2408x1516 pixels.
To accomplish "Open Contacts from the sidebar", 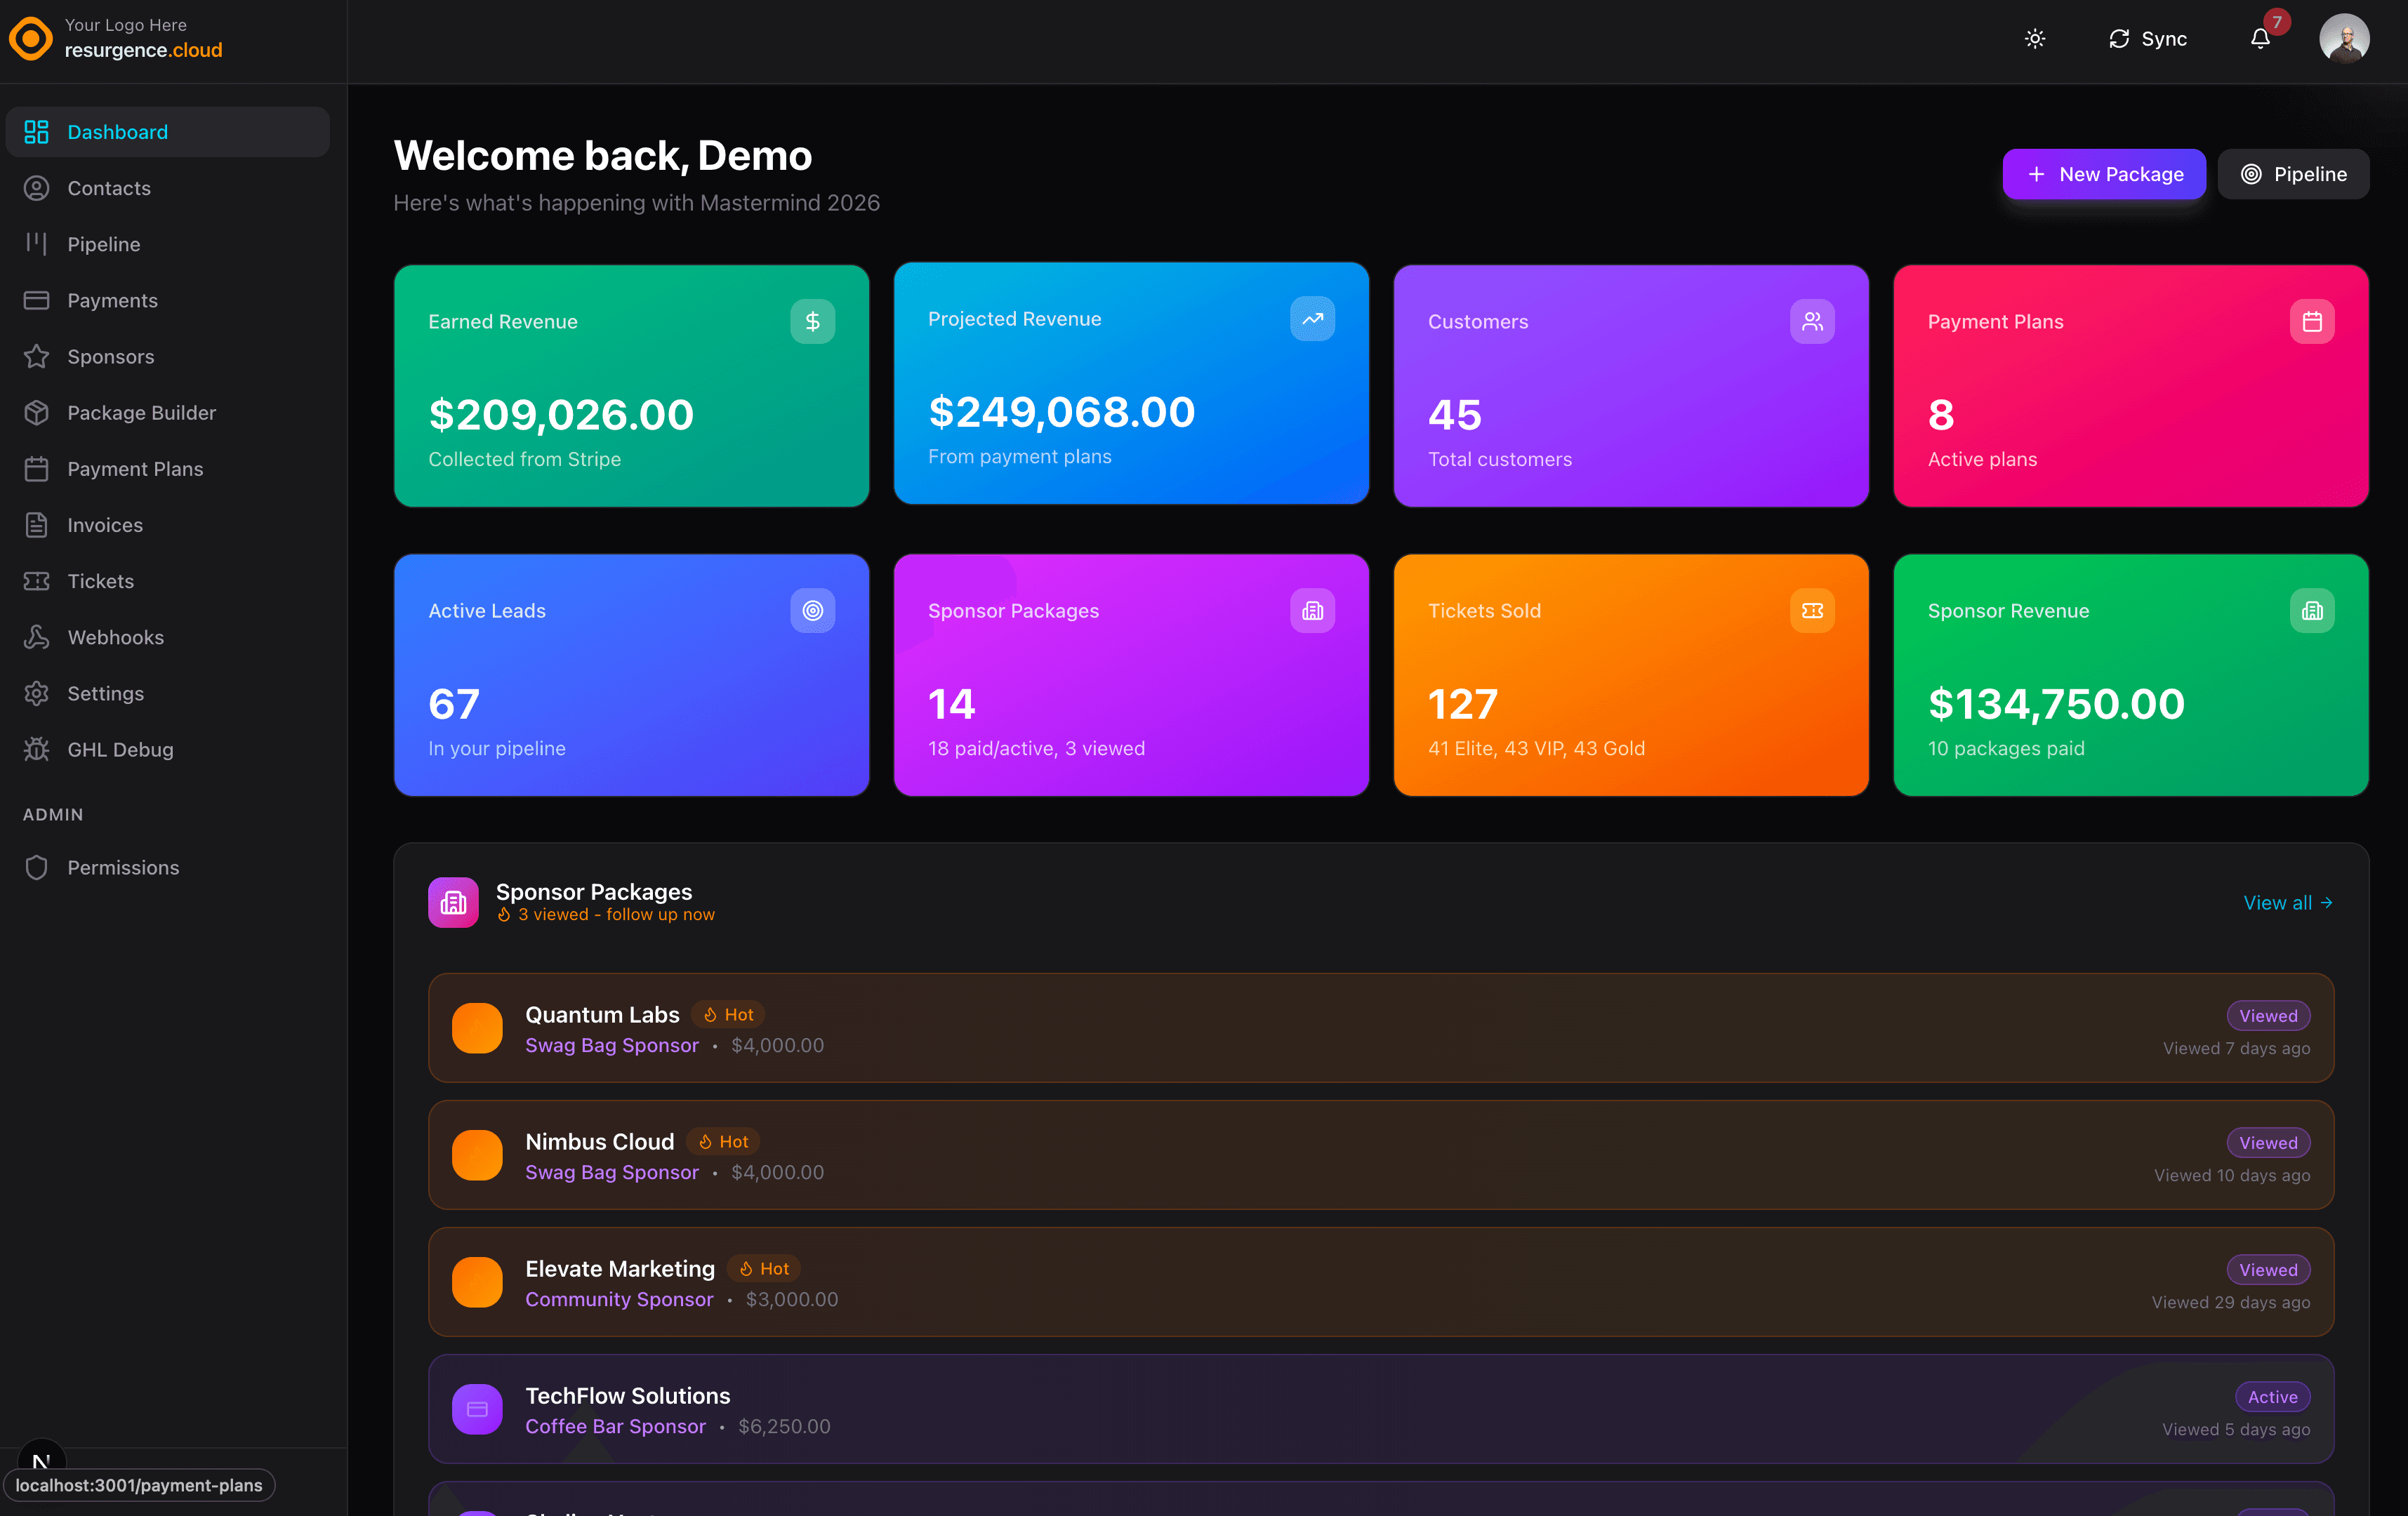I will pyautogui.click(x=109, y=187).
